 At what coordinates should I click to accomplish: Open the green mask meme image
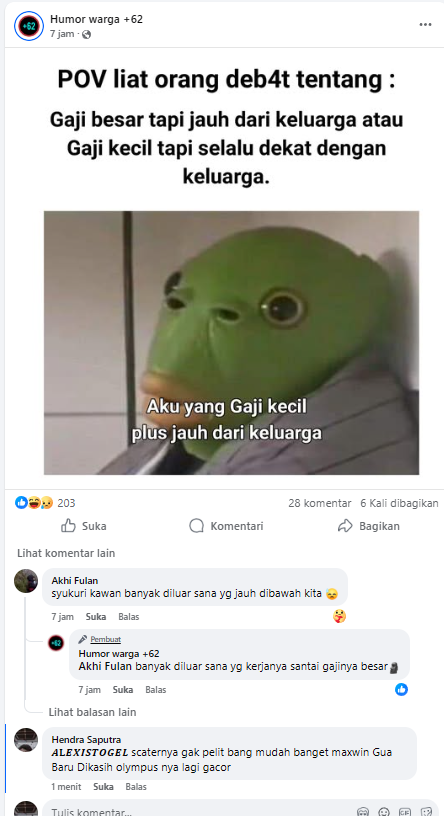(x=231, y=342)
